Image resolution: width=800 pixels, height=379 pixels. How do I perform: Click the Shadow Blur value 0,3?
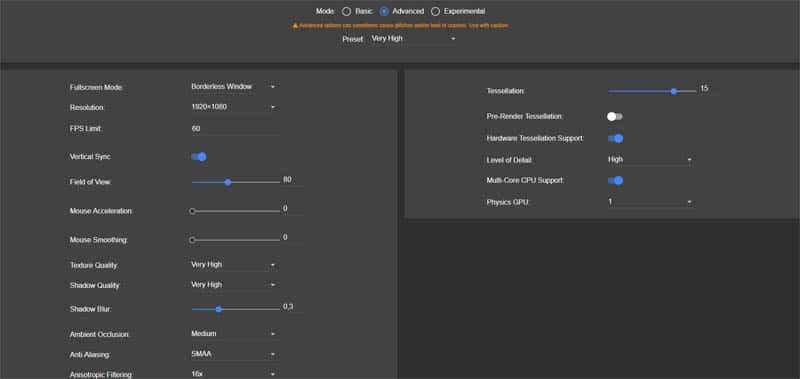click(288, 307)
